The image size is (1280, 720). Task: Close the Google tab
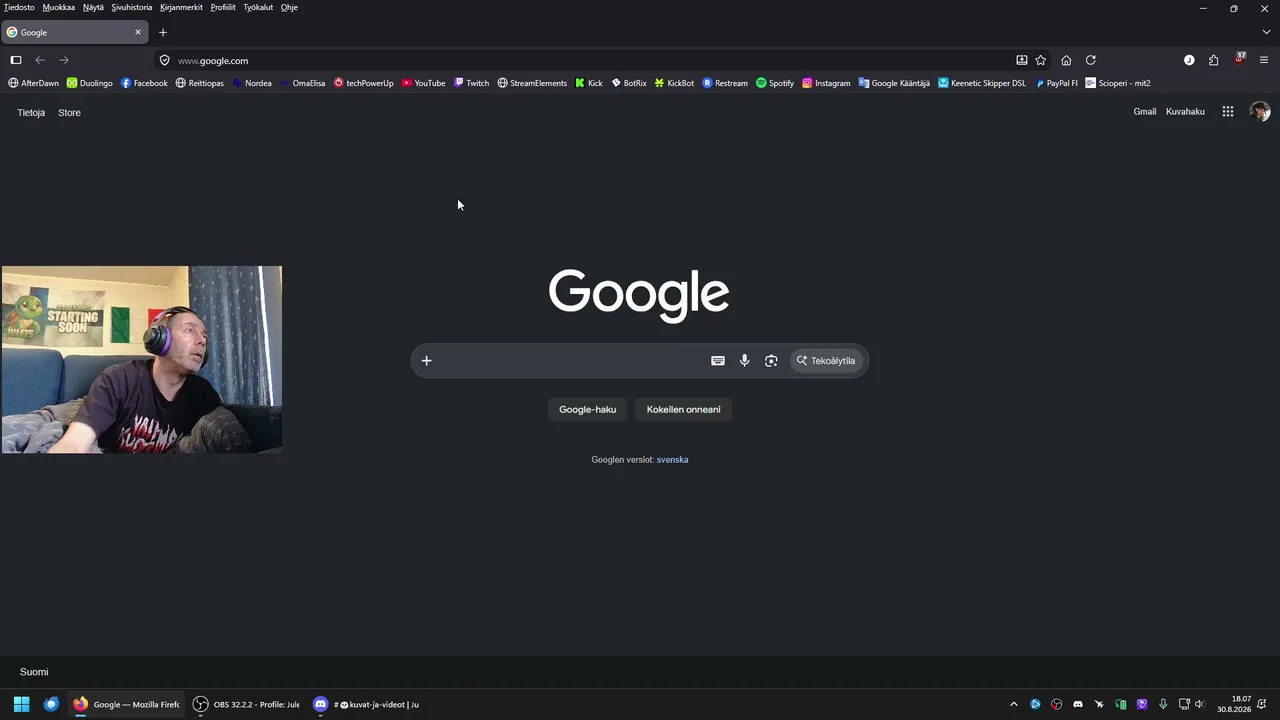pos(138,32)
